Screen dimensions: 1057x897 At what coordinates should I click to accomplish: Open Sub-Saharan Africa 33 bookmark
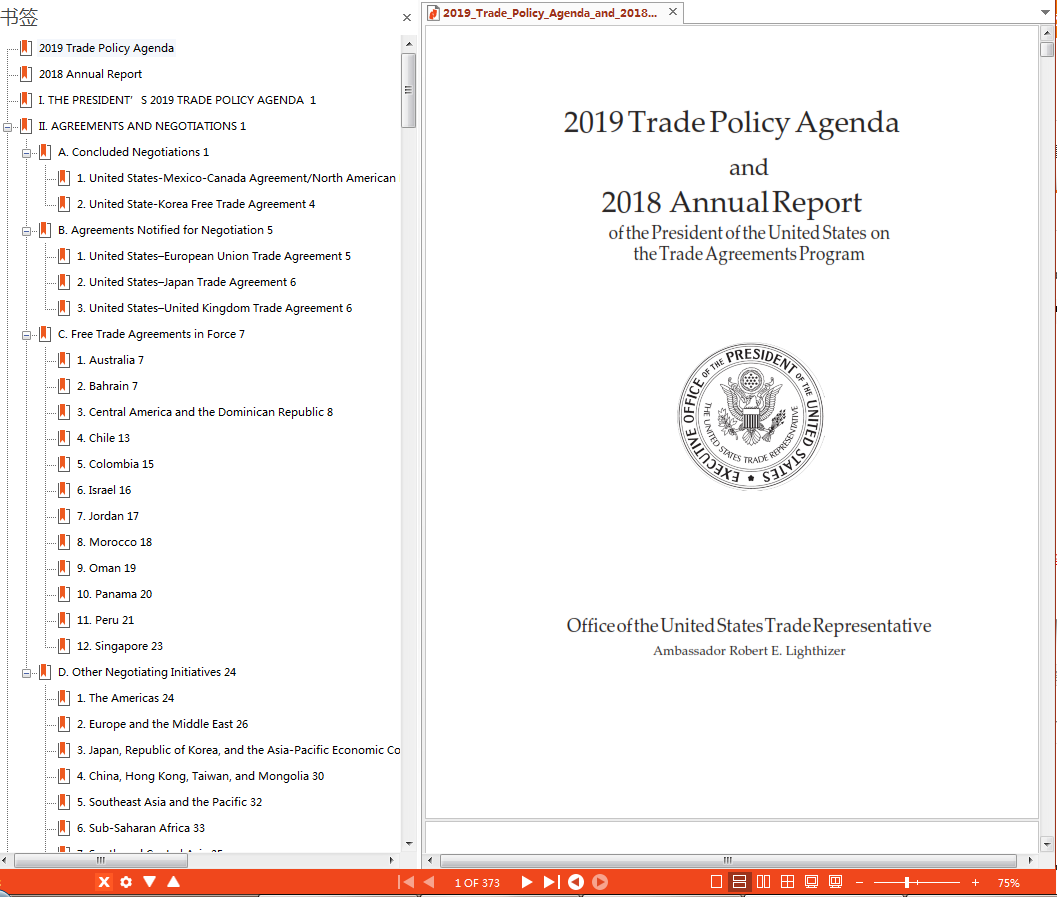coord(141,828)
